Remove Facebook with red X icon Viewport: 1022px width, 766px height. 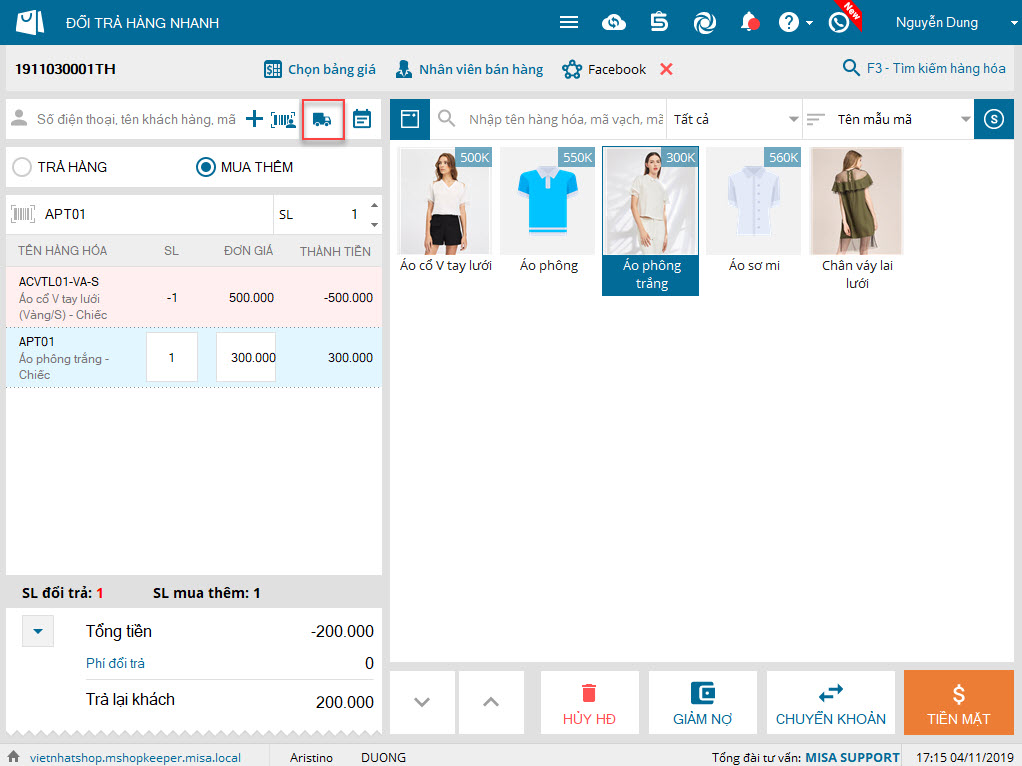pos(666,69)
